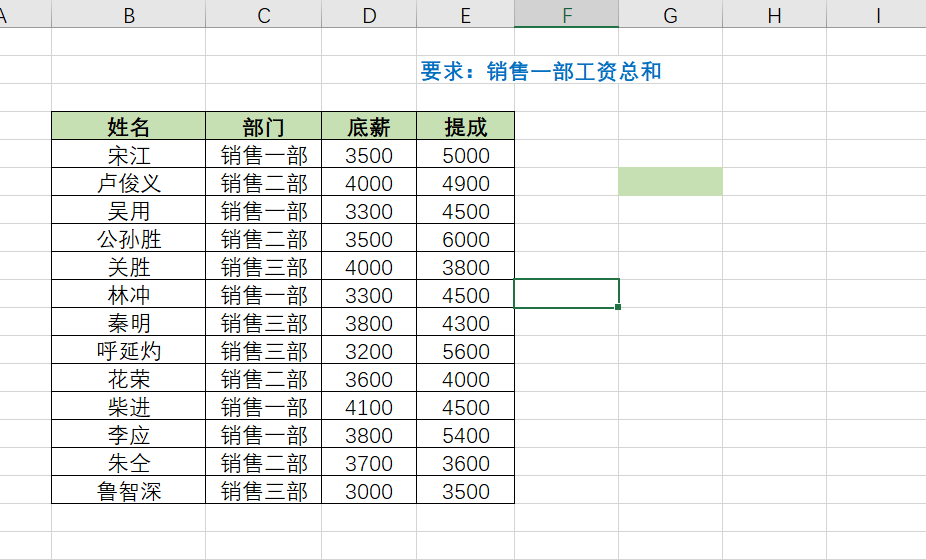Select the cell with name 呼延灼

tap(129, 350)
